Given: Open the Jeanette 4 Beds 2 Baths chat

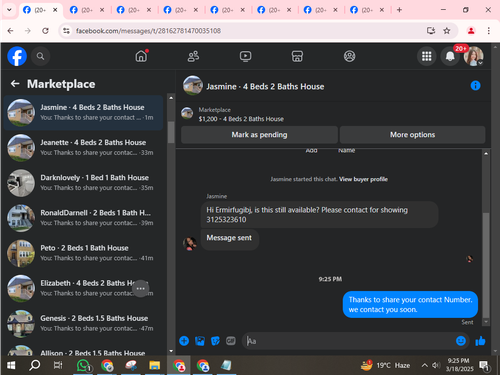Looking at the screenshot, I should [83, 148].
